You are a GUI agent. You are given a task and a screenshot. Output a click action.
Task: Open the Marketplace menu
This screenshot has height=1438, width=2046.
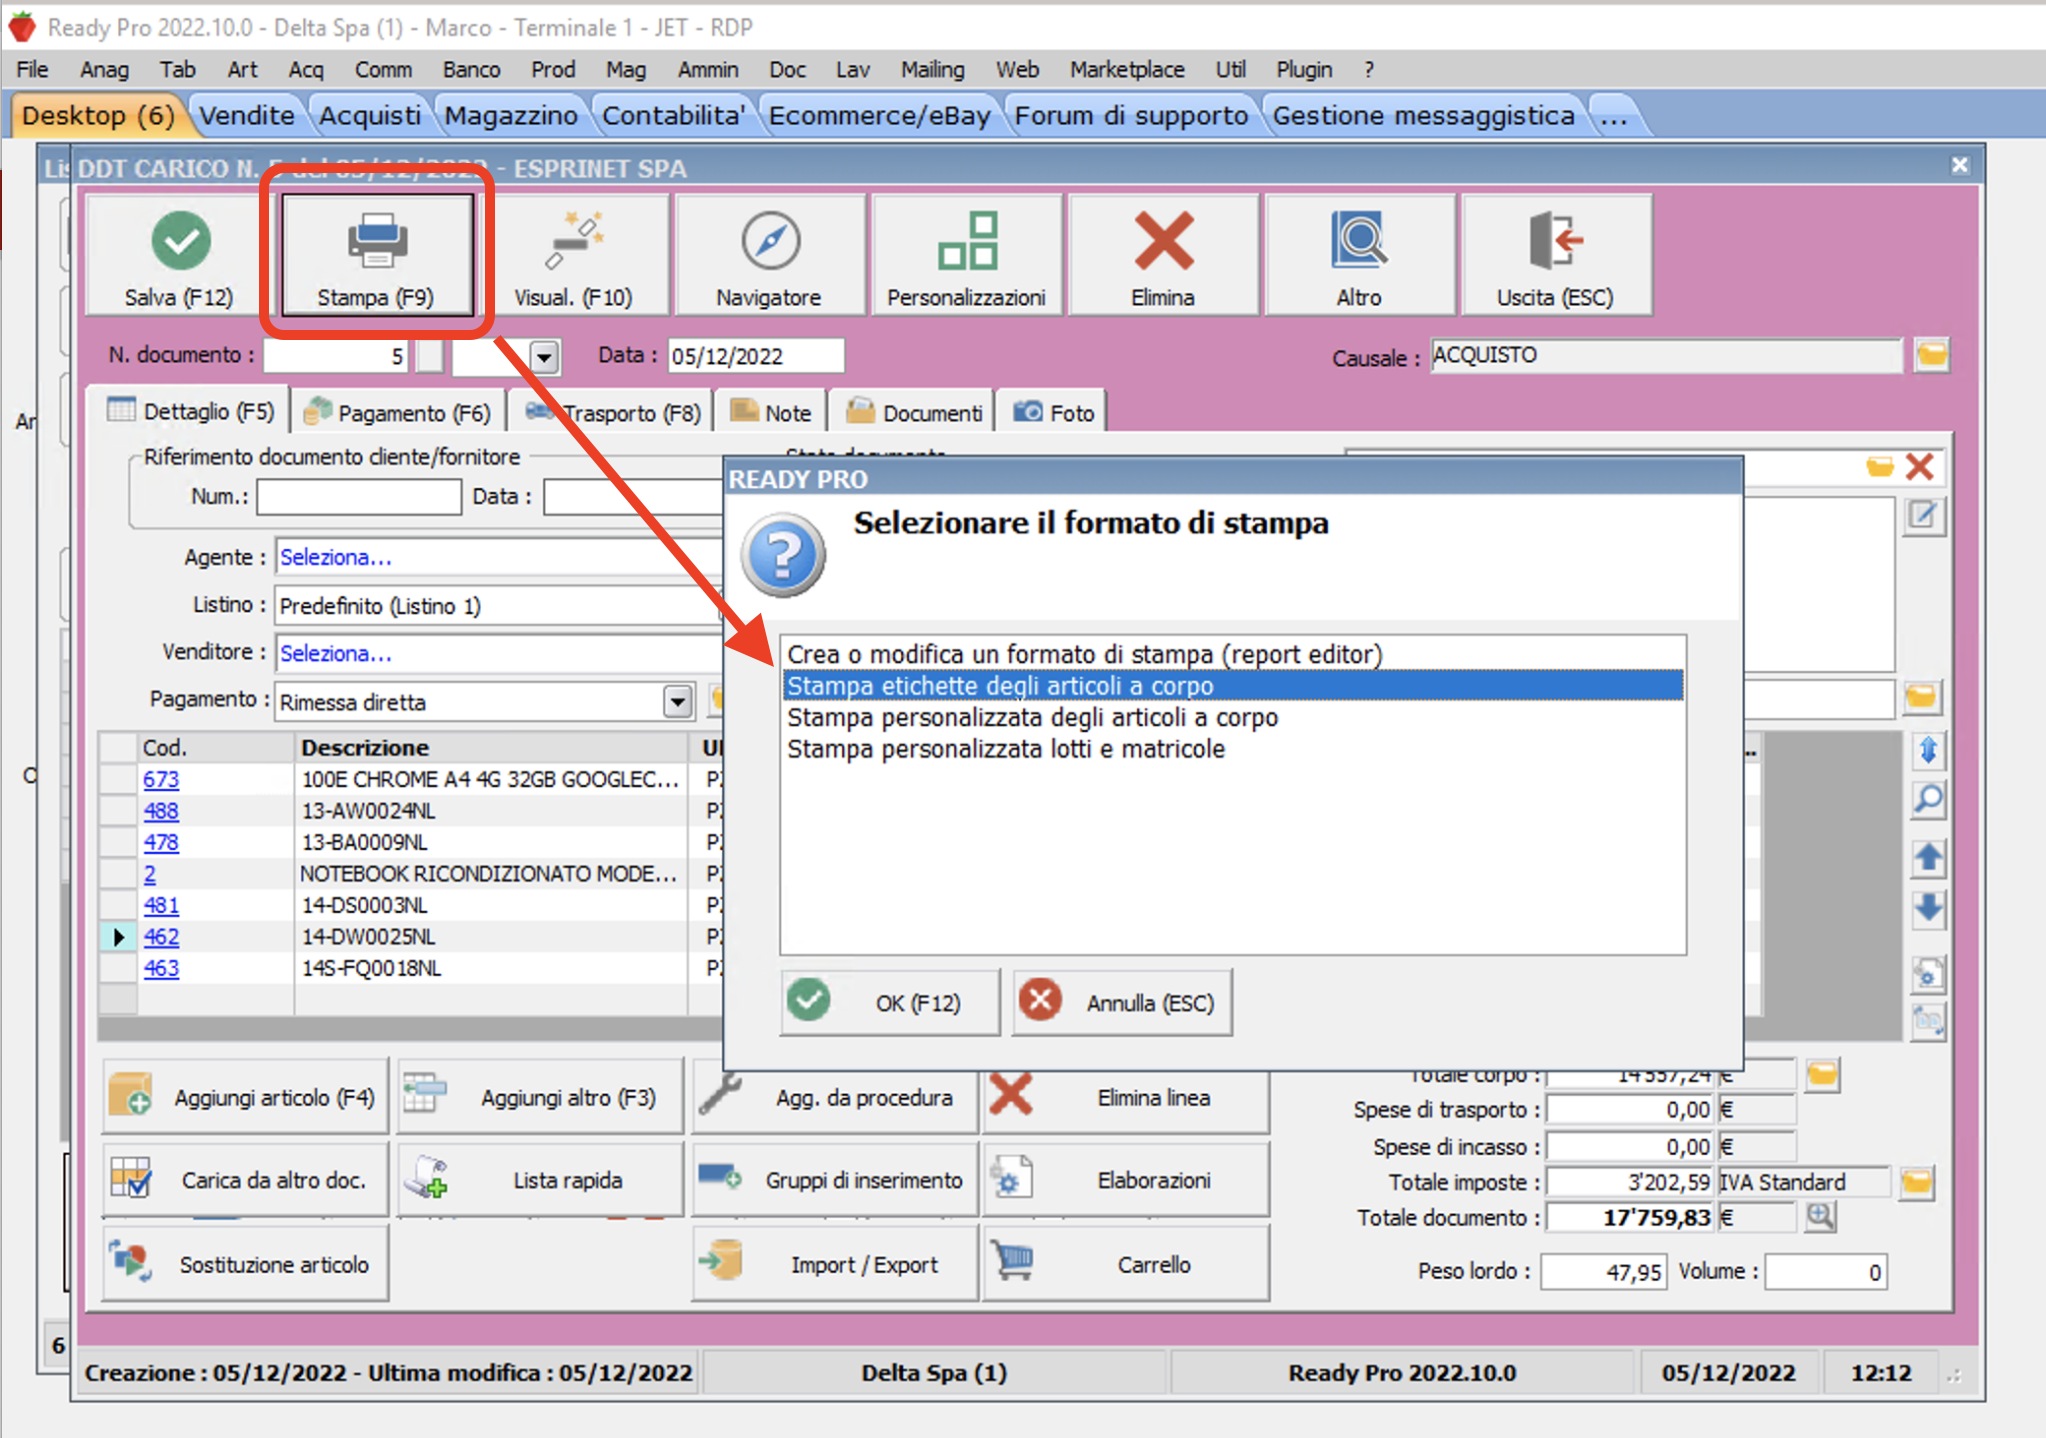[x=1127, y=69]
